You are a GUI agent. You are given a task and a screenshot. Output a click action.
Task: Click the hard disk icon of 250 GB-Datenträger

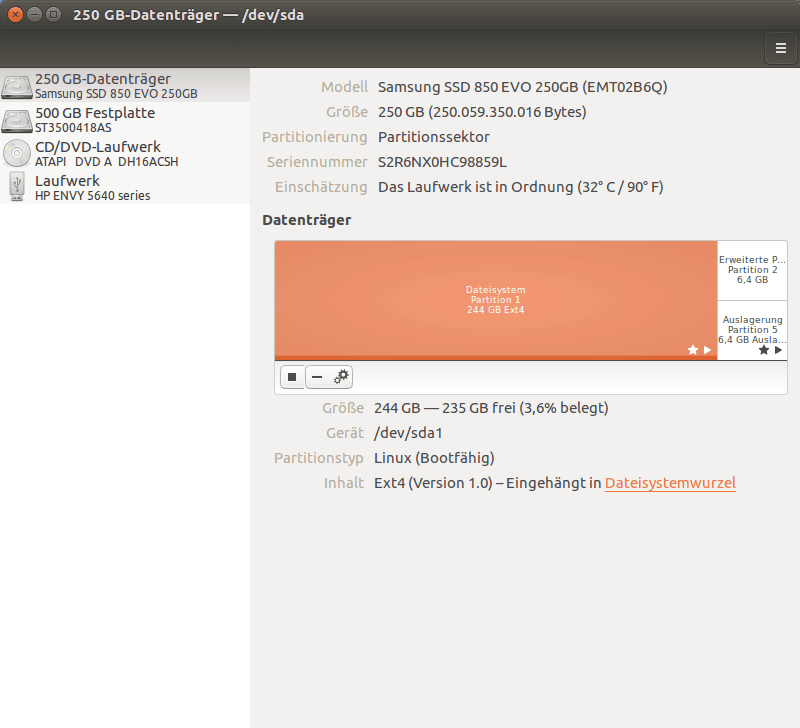click(x=17, y=86)
